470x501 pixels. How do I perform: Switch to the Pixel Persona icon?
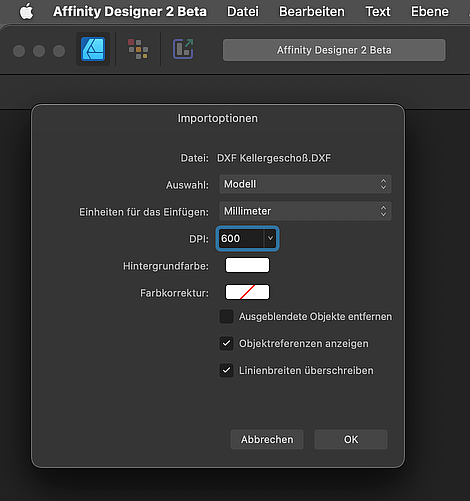click(x=138, y=49)
